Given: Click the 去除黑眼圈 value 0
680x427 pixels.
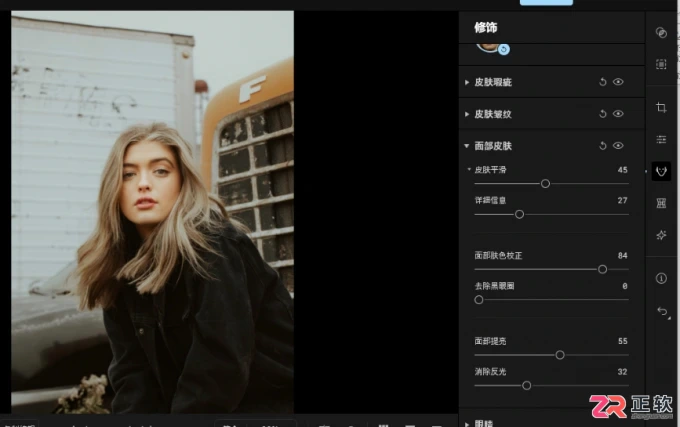Looking at the screenshot, I should 624,286.
